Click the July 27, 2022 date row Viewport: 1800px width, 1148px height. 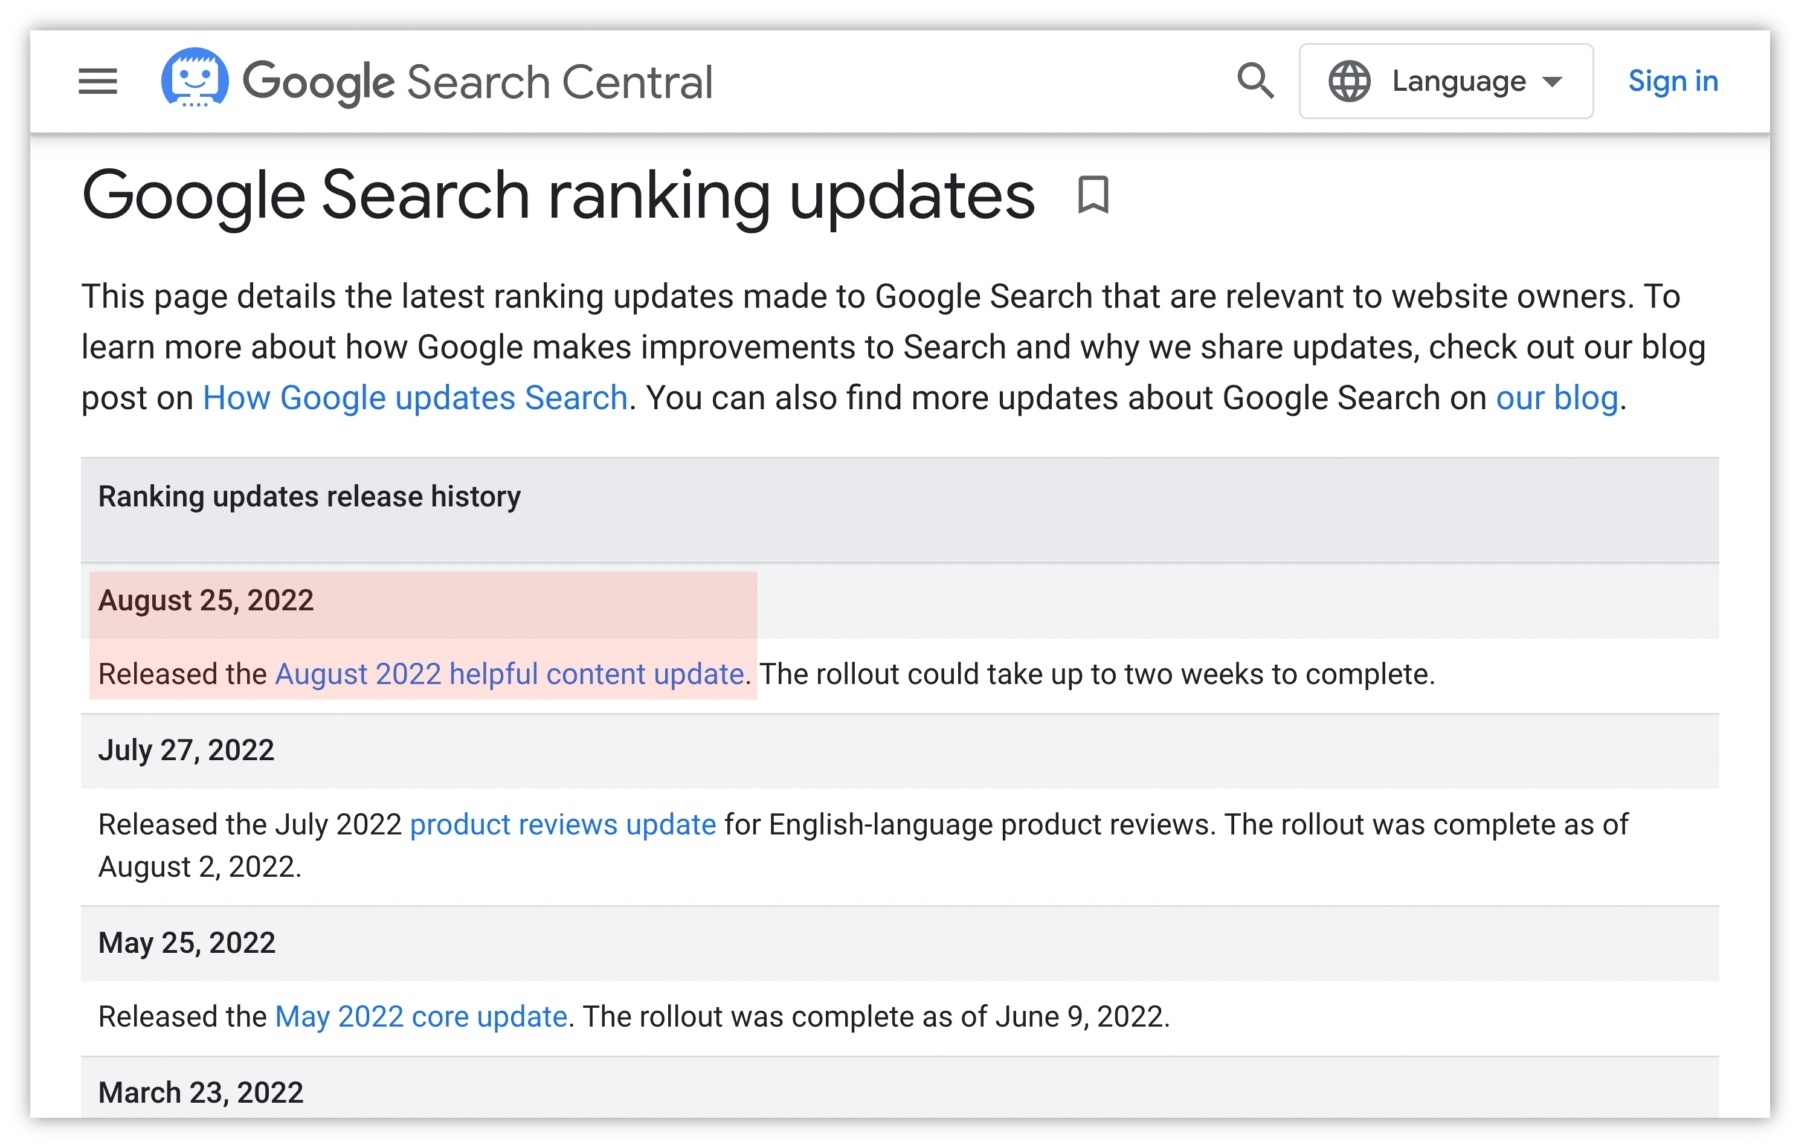pyautogui.click(x=186, y=750)
